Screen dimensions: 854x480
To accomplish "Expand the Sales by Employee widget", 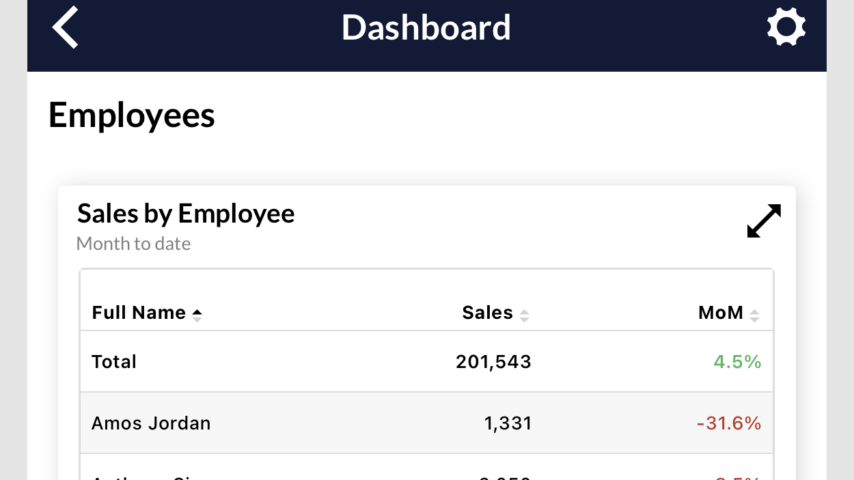I will click(764, 221).
